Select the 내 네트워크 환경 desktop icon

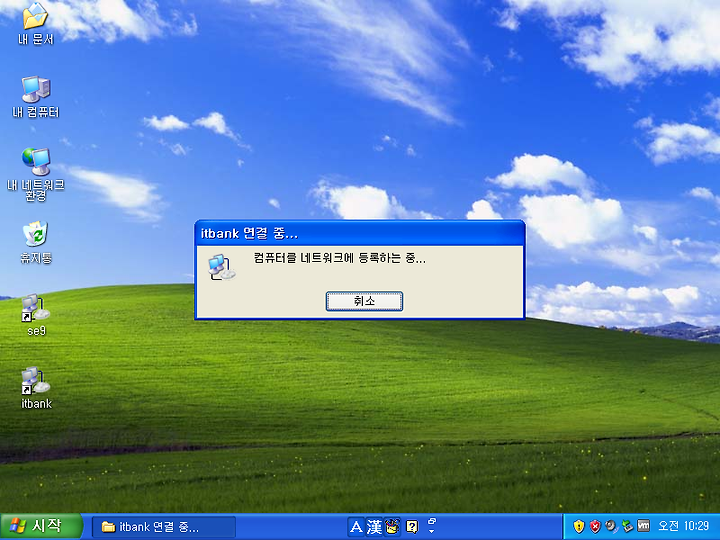(x=35, y=174)
